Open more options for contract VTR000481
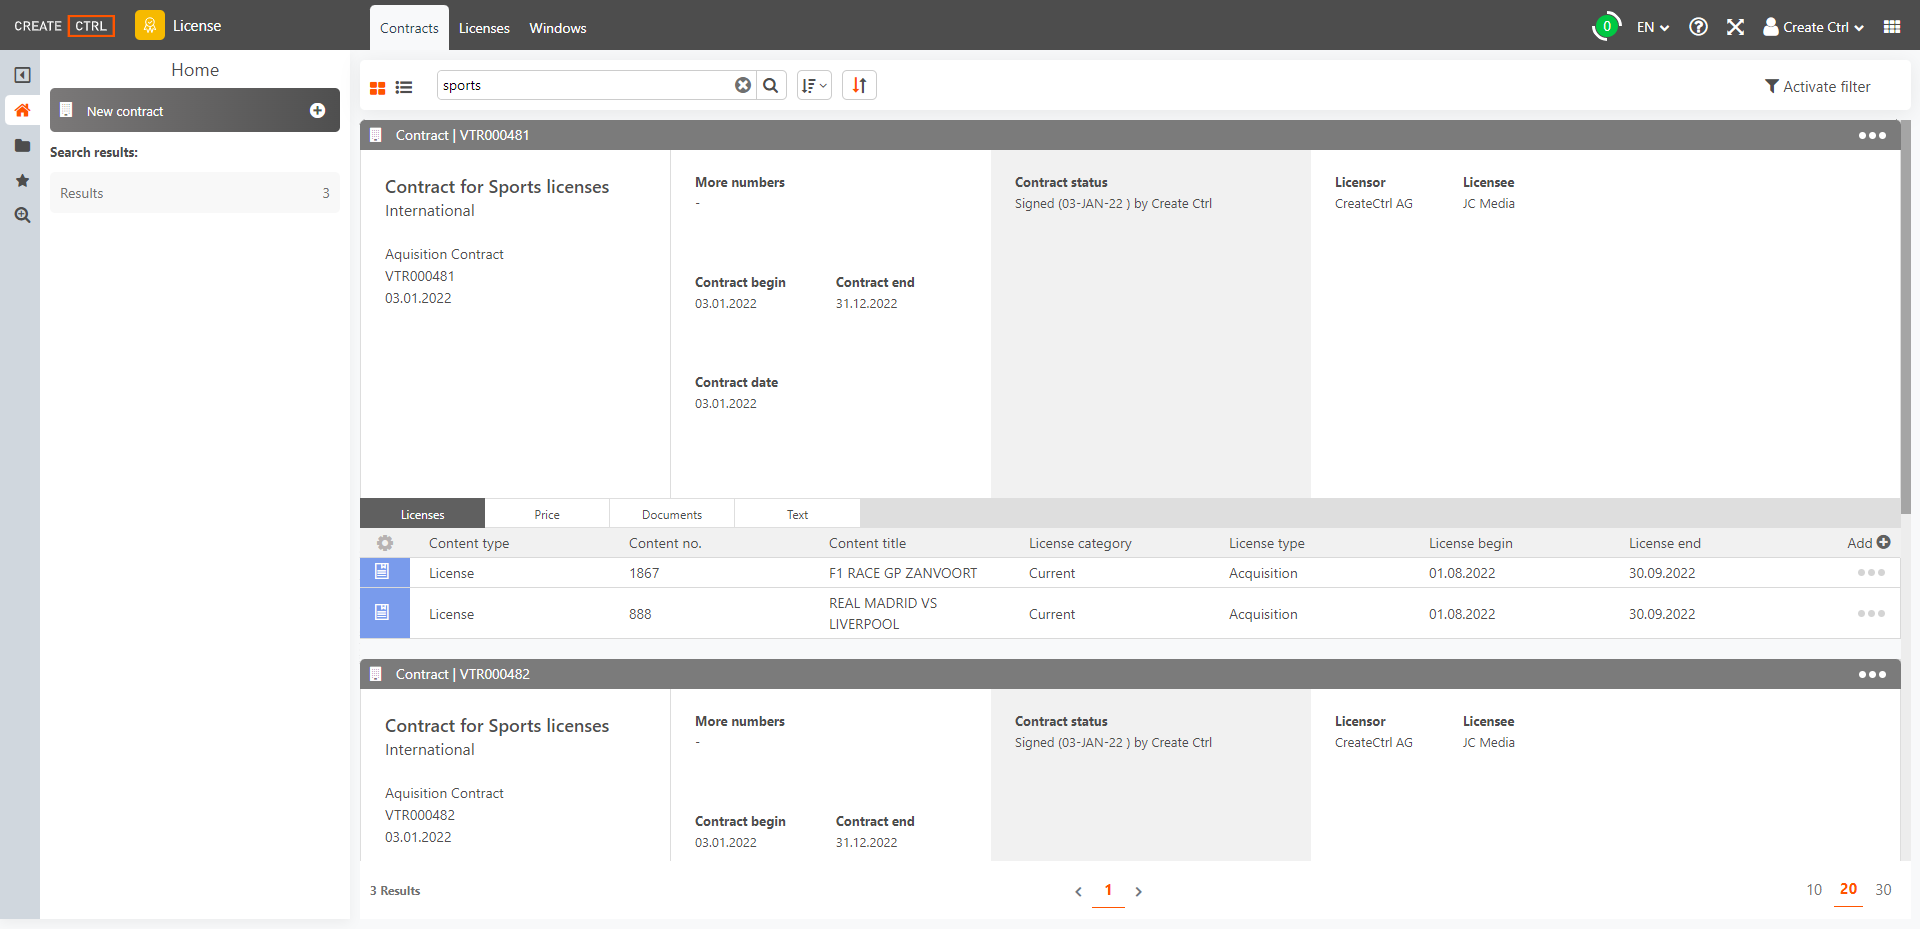The image size is (1920, 929). pos(1872,135)
